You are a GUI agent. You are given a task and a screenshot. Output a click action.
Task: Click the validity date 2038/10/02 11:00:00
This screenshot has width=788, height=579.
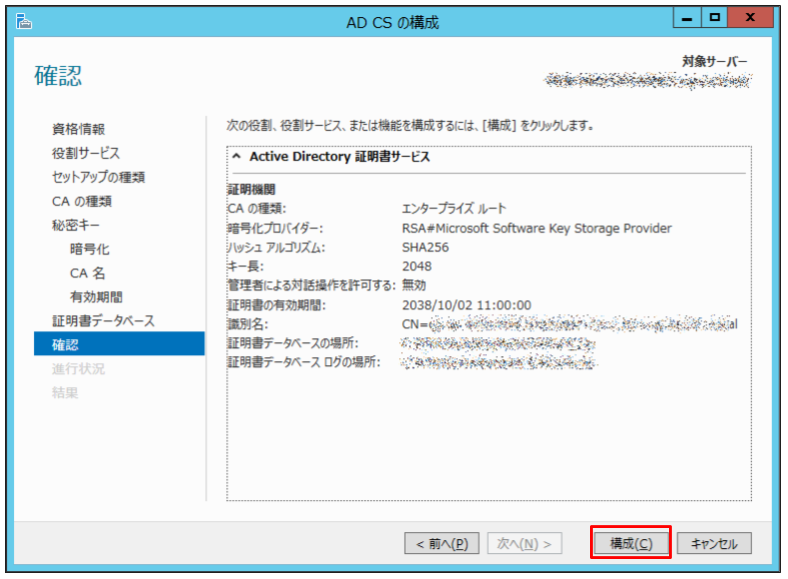point(466,305)
